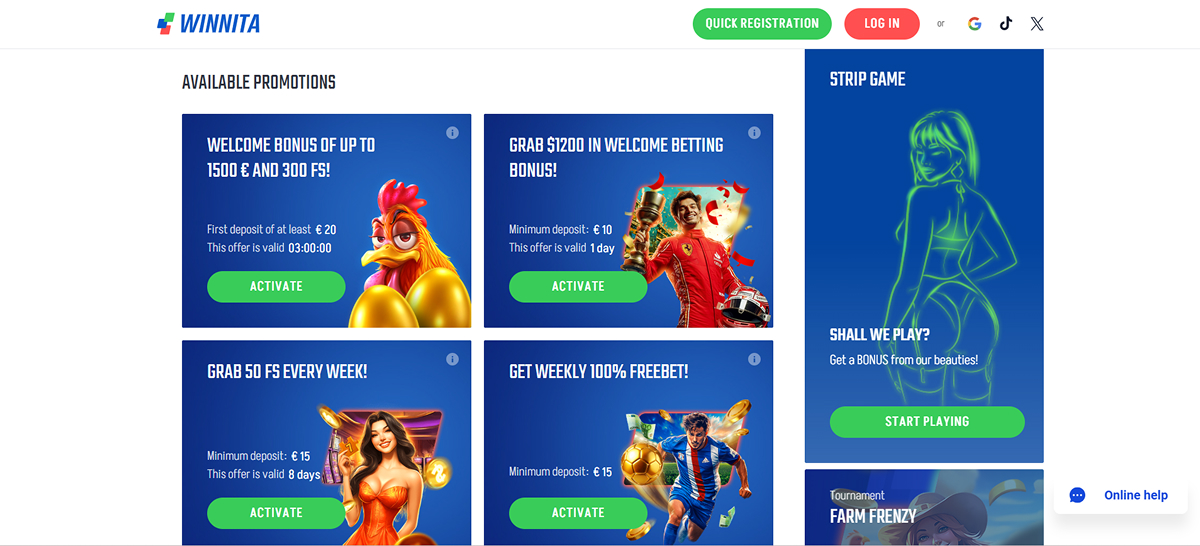Activate the weekly 100% freebet offer

click(x=578, y=512)
